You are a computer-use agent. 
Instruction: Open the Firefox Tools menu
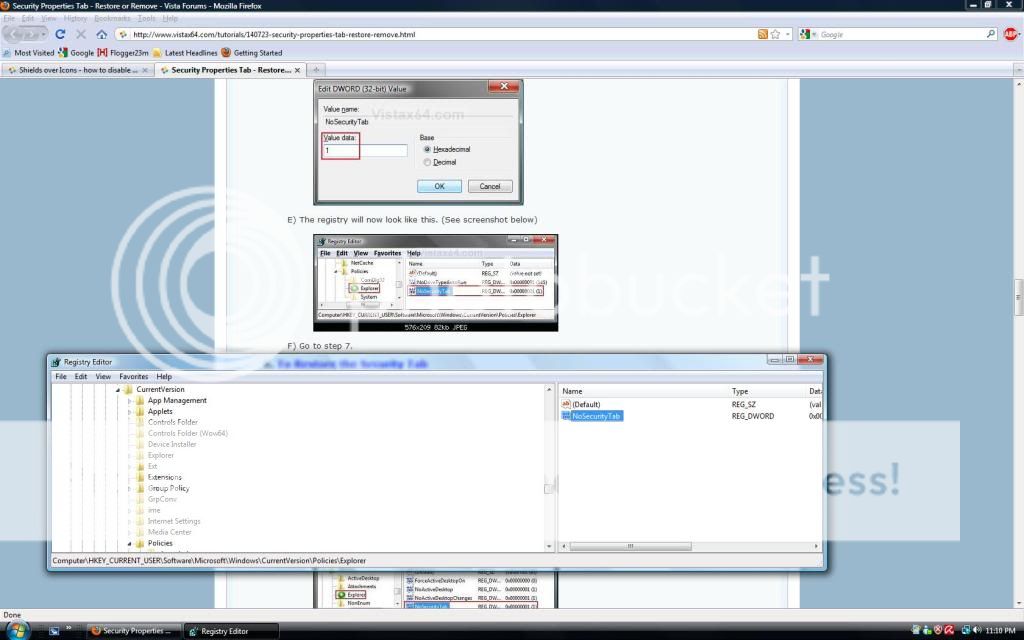[146, 18]
